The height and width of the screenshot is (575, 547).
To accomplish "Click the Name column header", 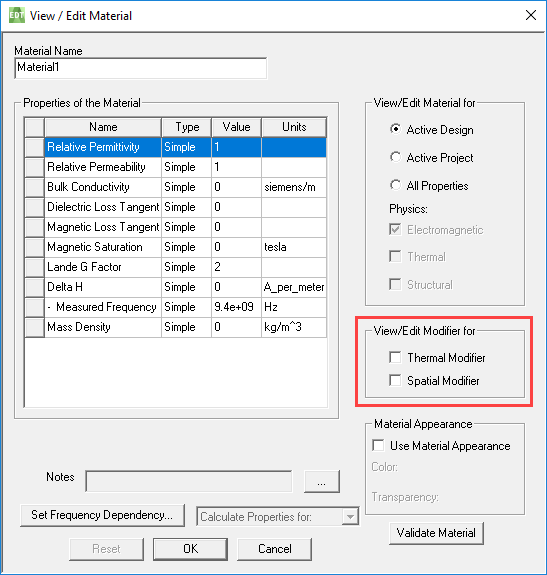I will 103,127.
